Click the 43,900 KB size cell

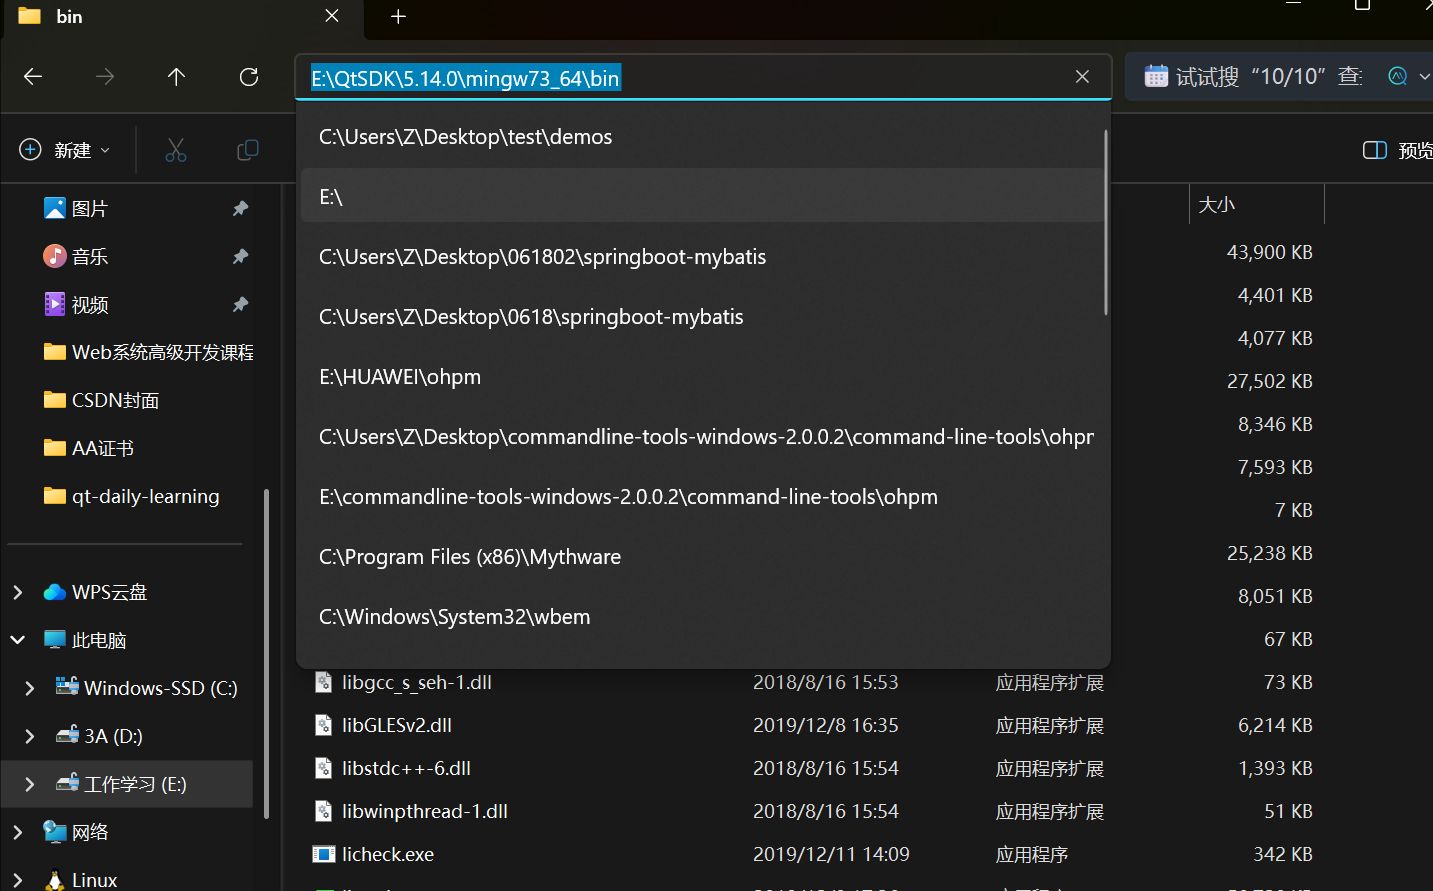[x=1269, y=252]
